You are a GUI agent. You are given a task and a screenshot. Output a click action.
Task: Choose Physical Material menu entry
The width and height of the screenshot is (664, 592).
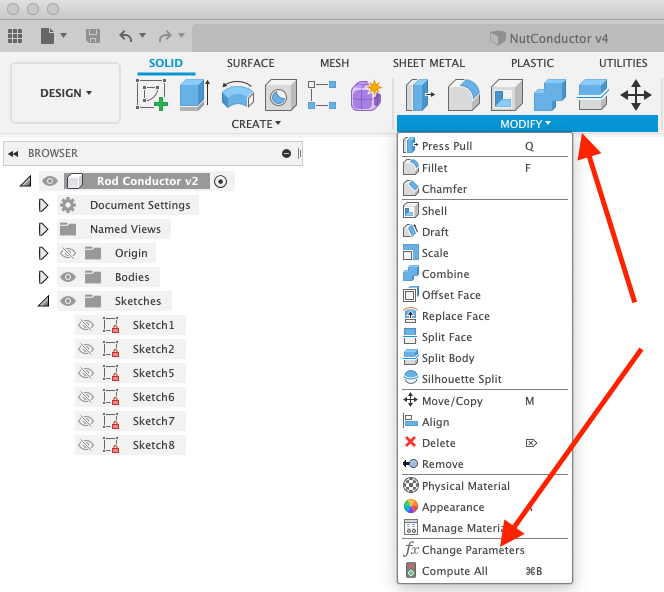pyautogui.click(x=485, y=486)
